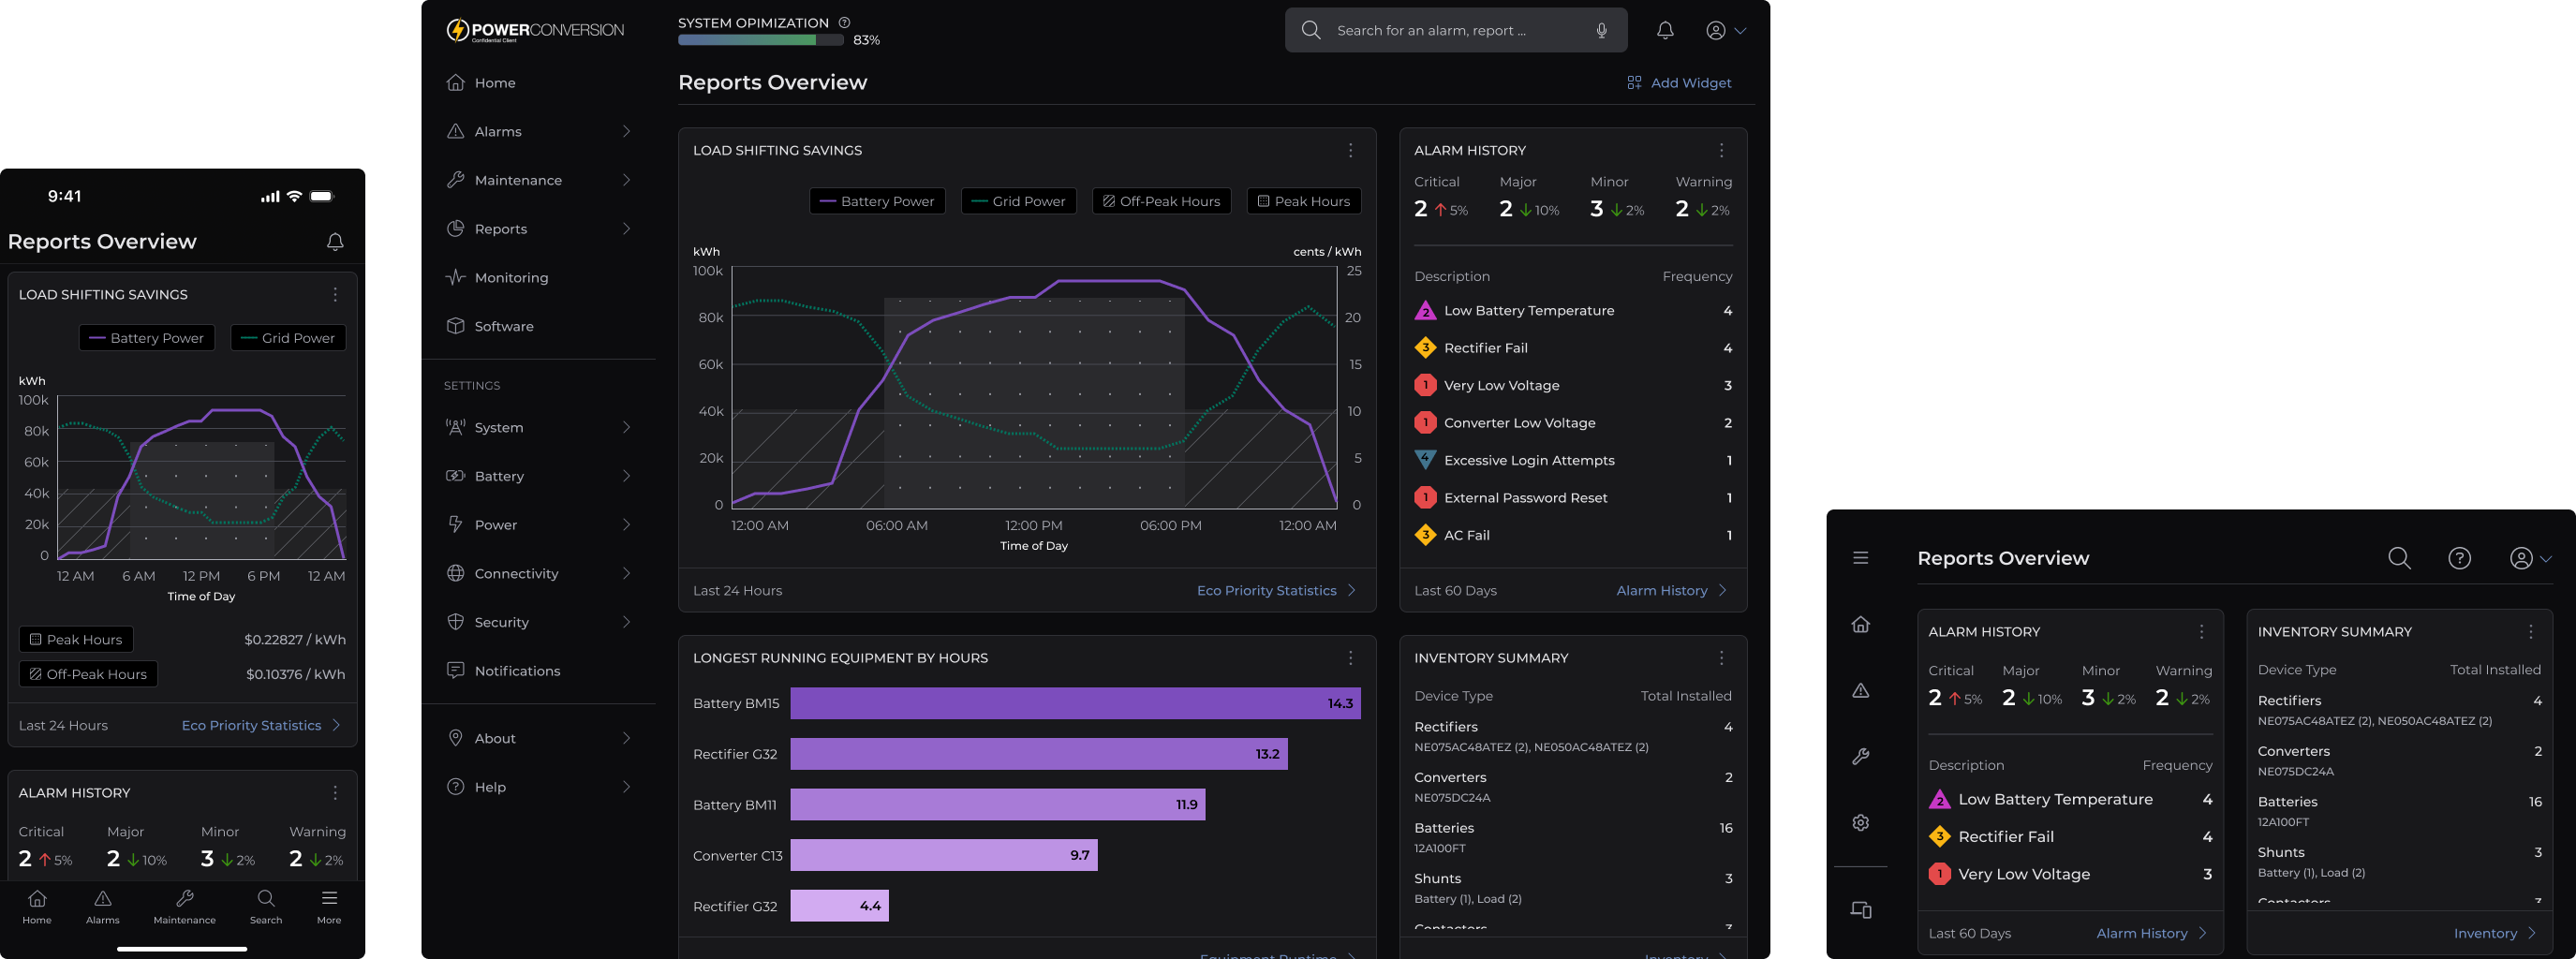Expand the Connectivity settings chevron
The image size is (2576, 959).
(x=626, y=573)
